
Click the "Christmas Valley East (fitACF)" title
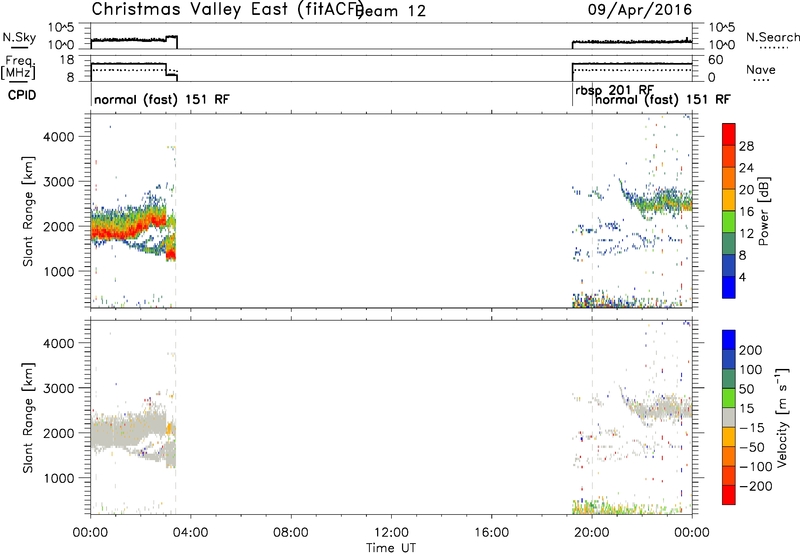point(228,10)
